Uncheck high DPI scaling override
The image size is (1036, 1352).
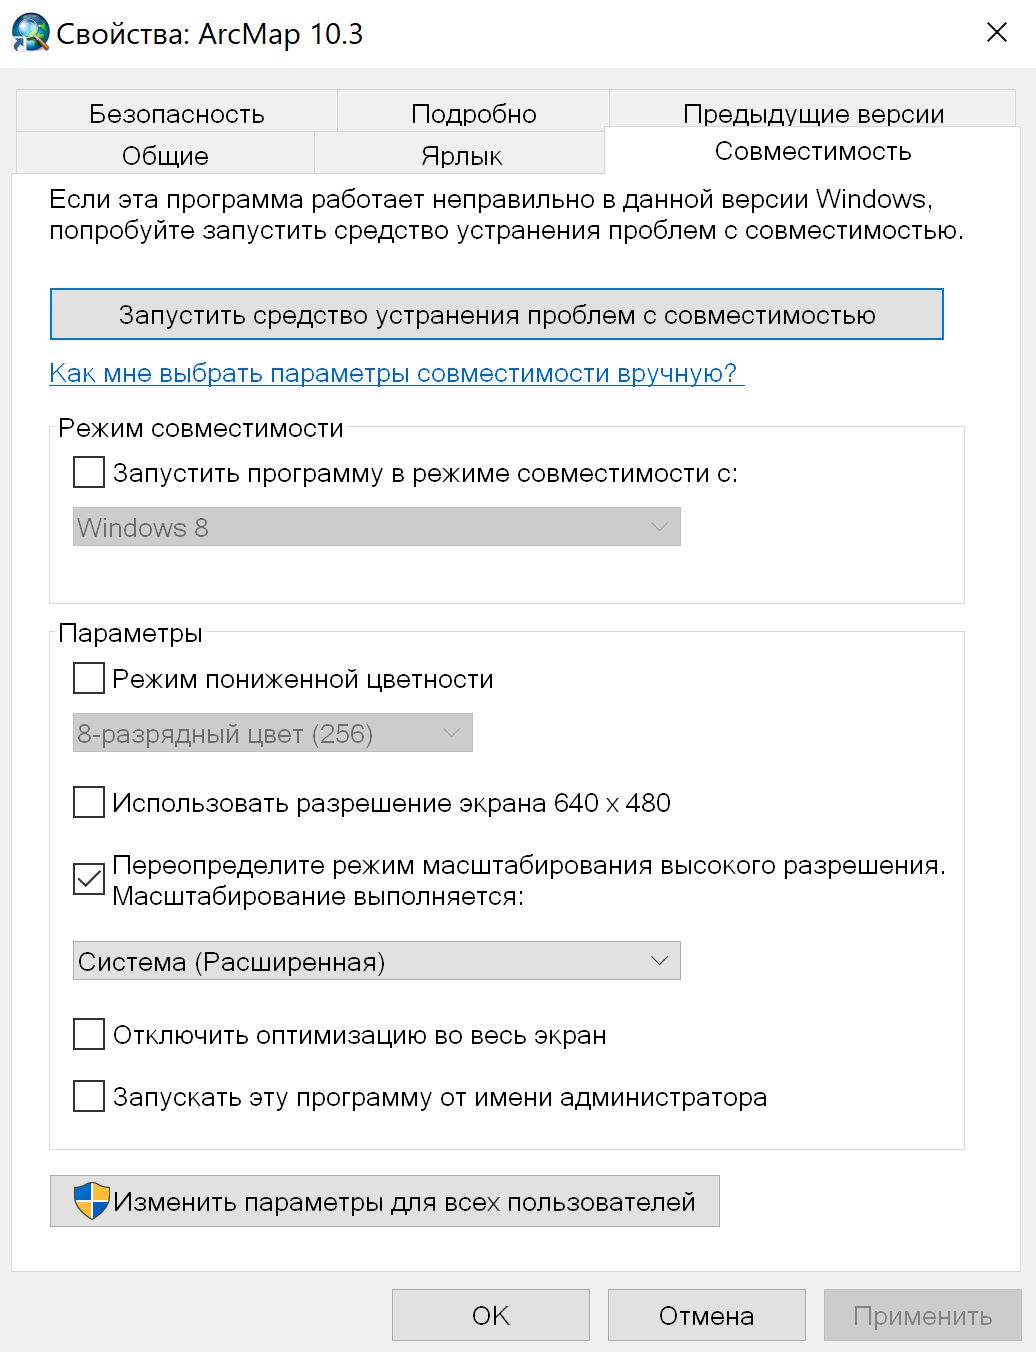pyautogui.click(x=89, y=880)
